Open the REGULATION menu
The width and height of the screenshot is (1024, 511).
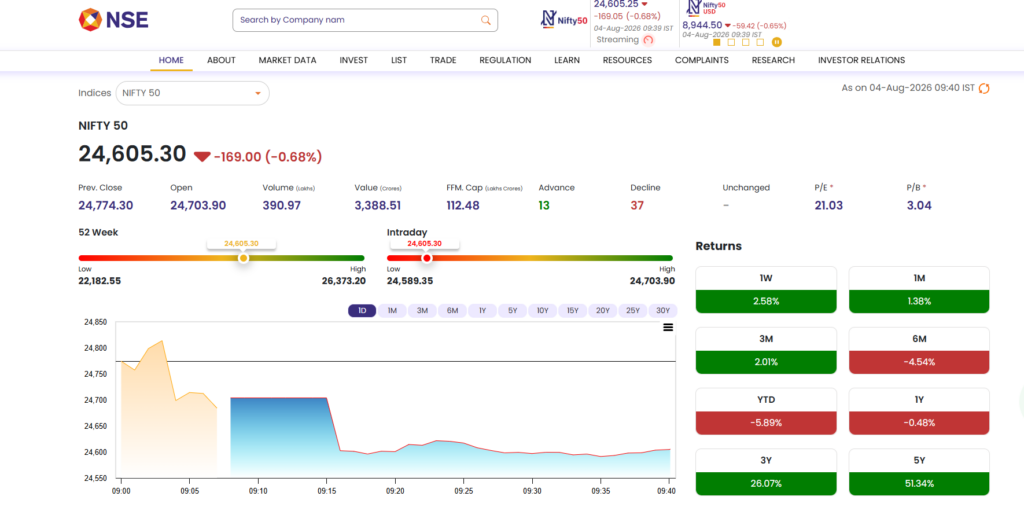[505, 60]
